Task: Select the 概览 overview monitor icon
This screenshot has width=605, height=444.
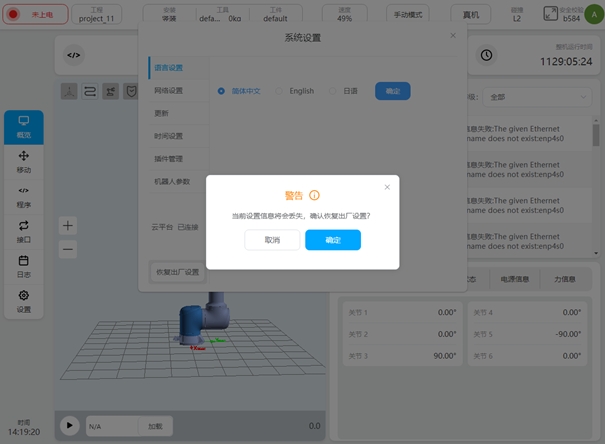Action: pos(24,126)
